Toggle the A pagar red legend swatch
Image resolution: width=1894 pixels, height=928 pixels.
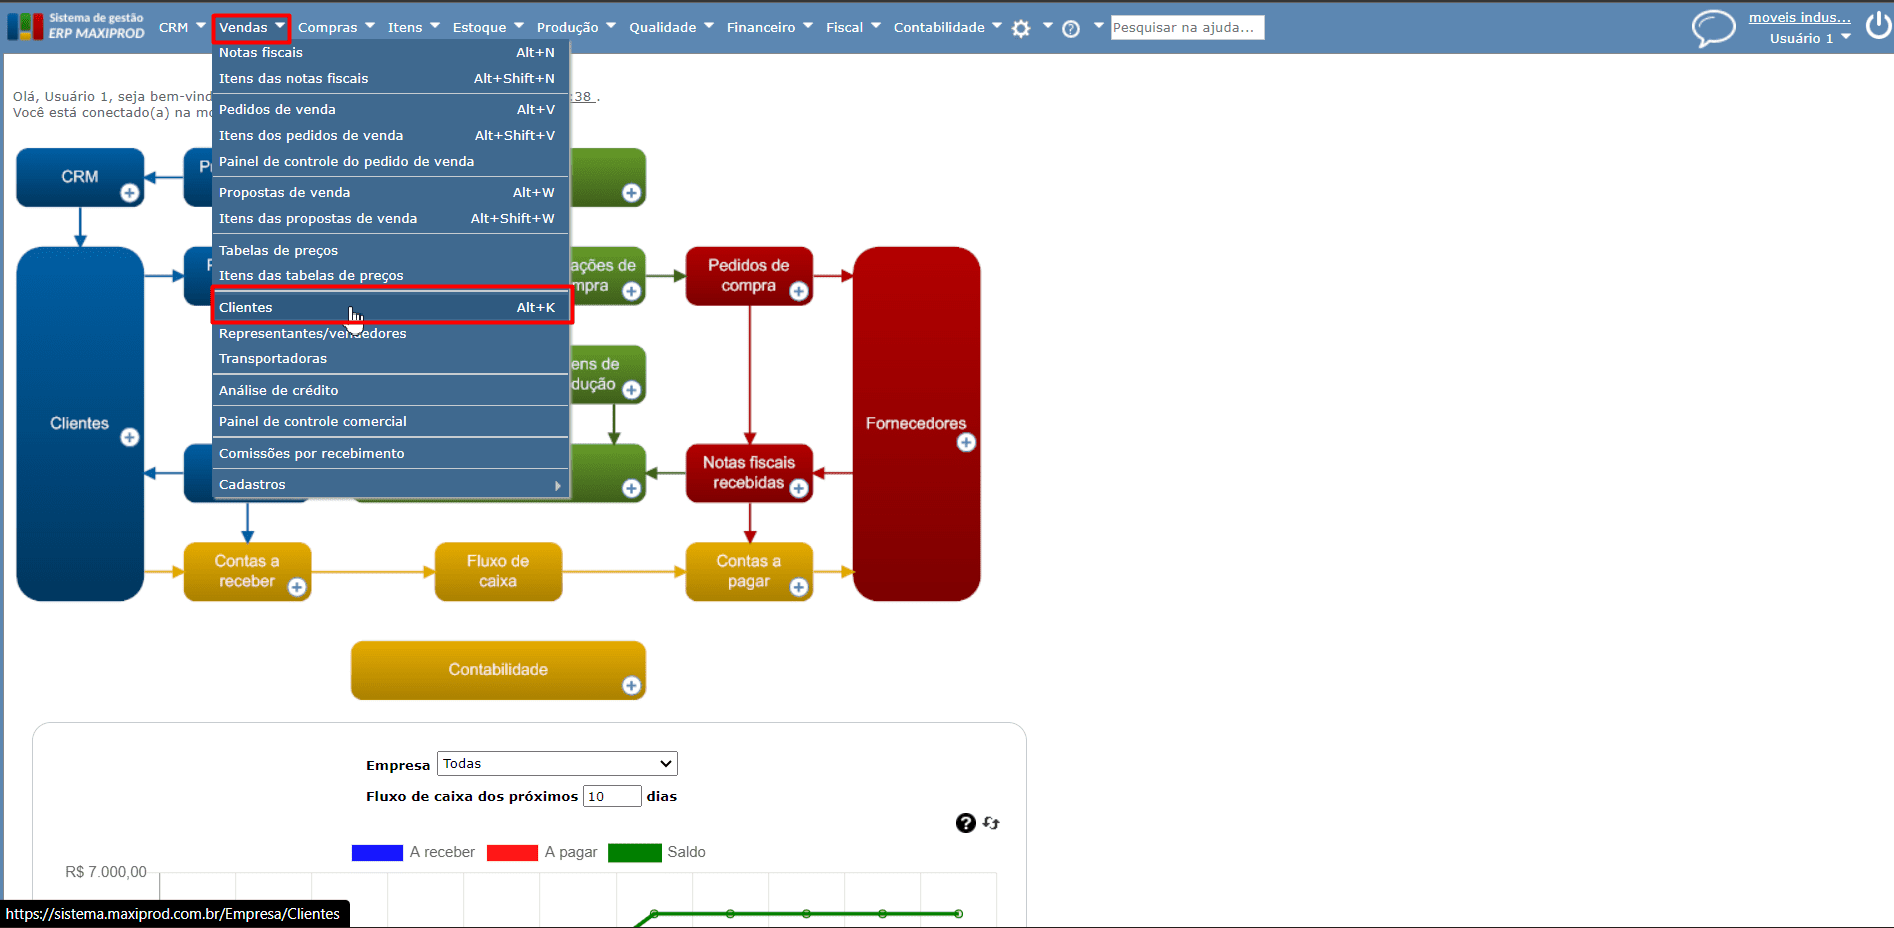click(x=512, y=853)
